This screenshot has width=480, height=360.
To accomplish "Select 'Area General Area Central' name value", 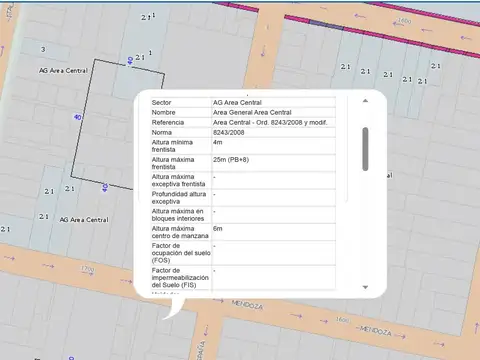I will point(252,112).
